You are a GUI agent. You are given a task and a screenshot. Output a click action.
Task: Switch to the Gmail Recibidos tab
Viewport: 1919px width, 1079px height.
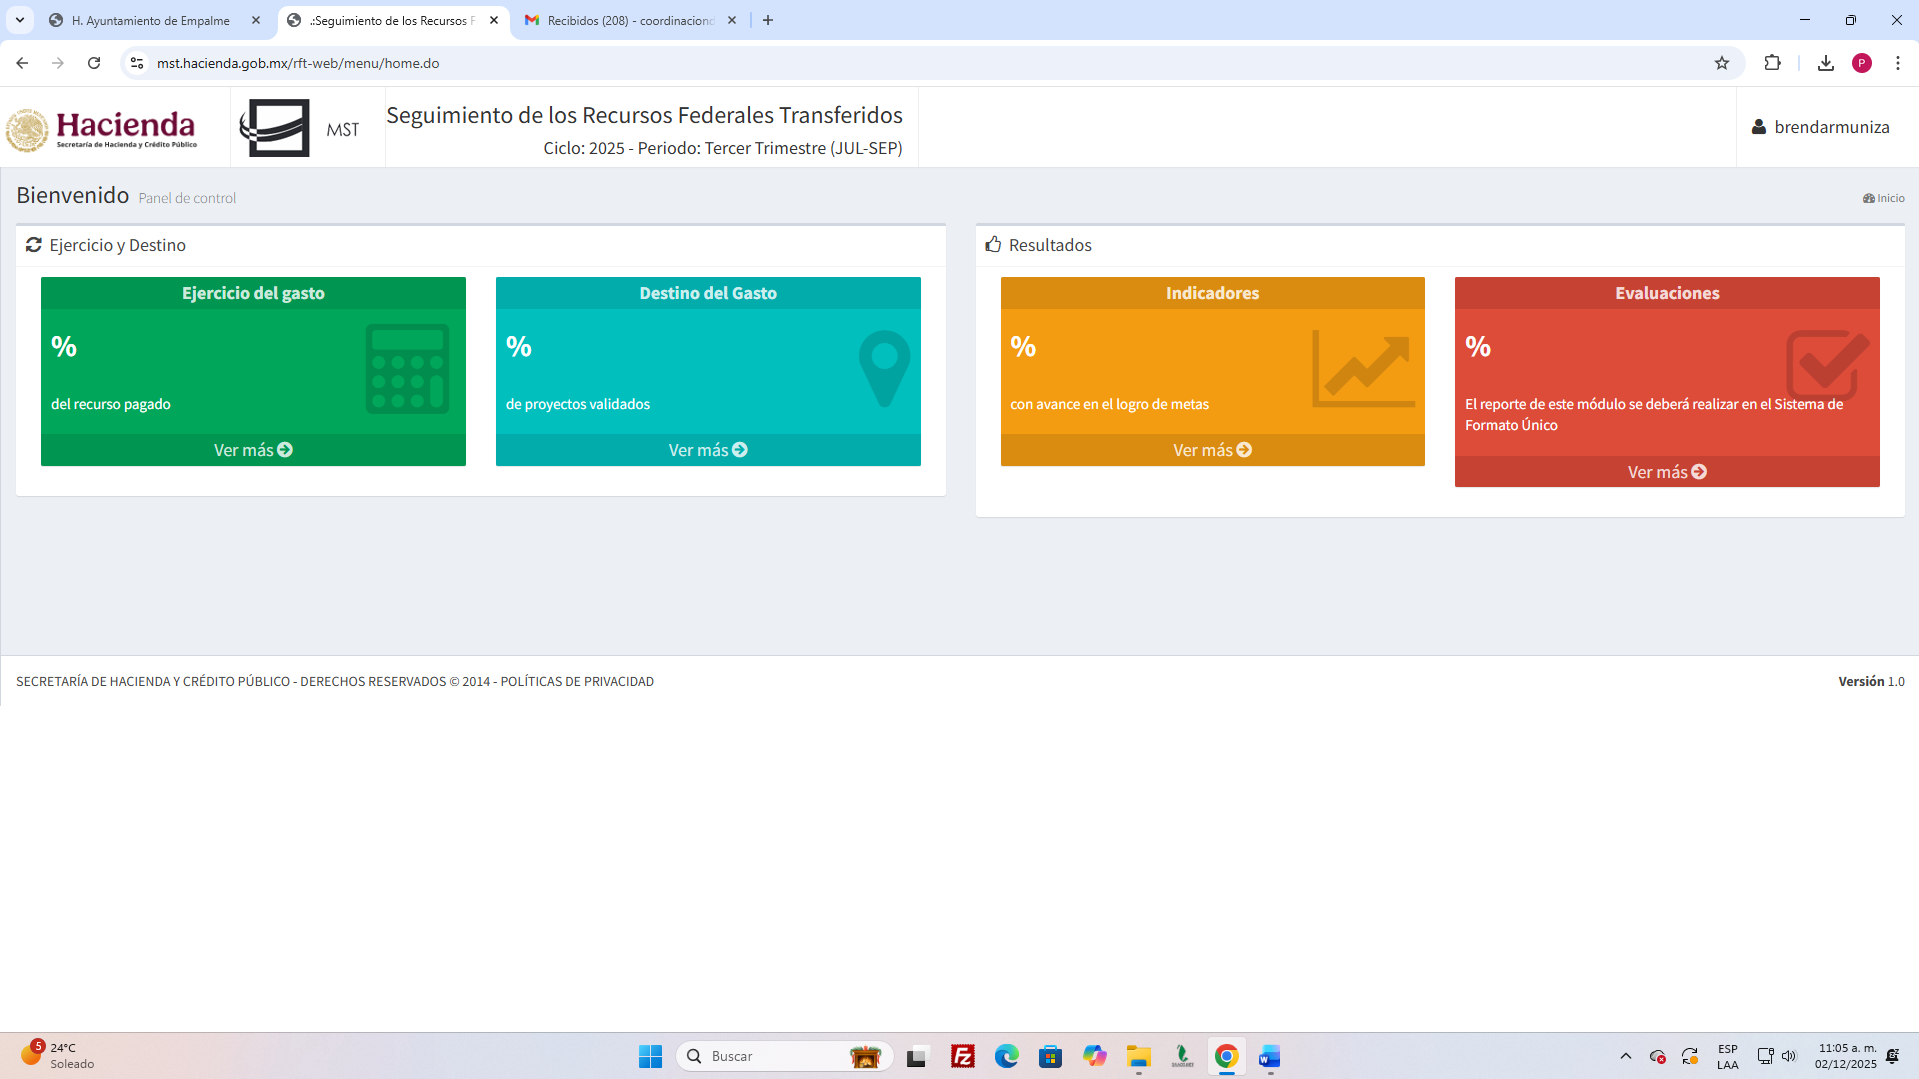(630, 20)
